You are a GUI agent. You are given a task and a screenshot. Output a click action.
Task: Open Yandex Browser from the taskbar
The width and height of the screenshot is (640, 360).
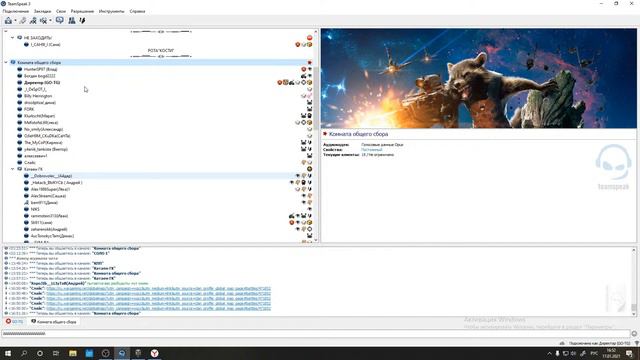tap(154, 353)
